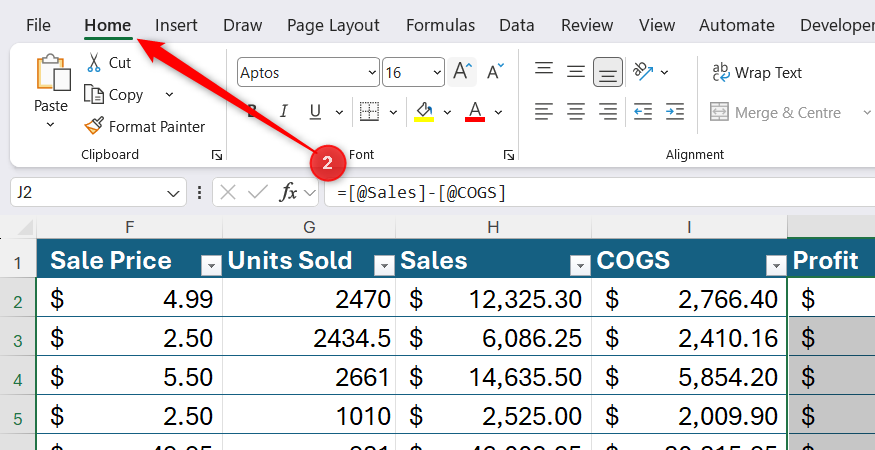This screenshot has width=875, height=450.
Task: Select Sale Price cell 4.99
Action: (x=129, y=299)
